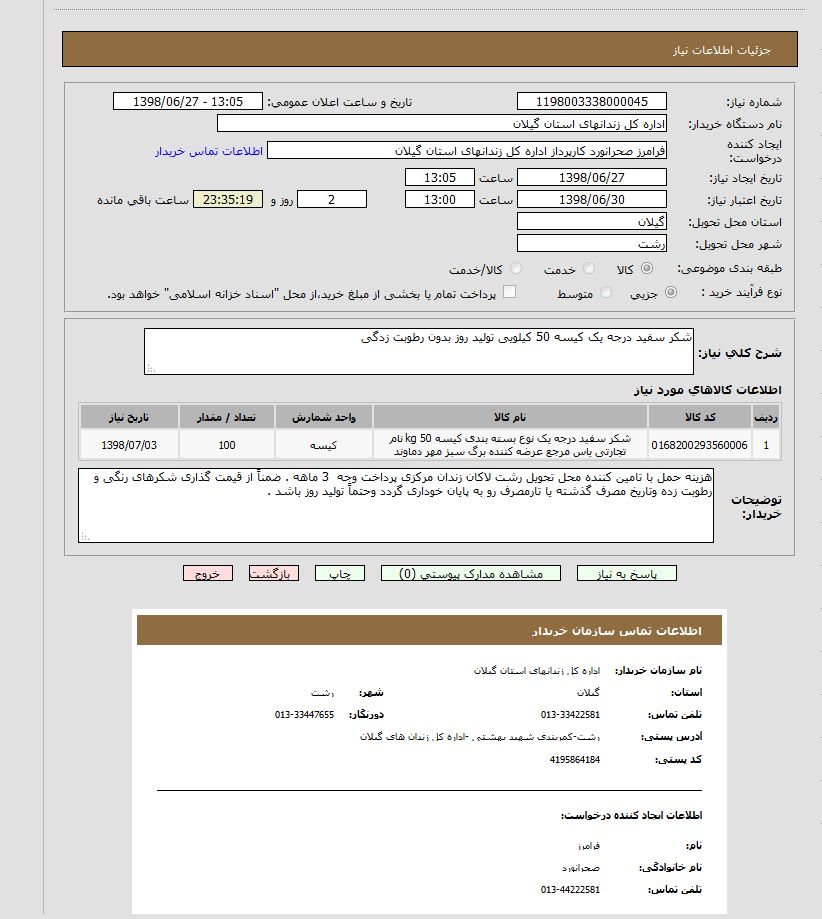Click the 'شهر محل تحویل' field with رشت
The height and width of the screenshot is (919, 822).
[592, 244]
